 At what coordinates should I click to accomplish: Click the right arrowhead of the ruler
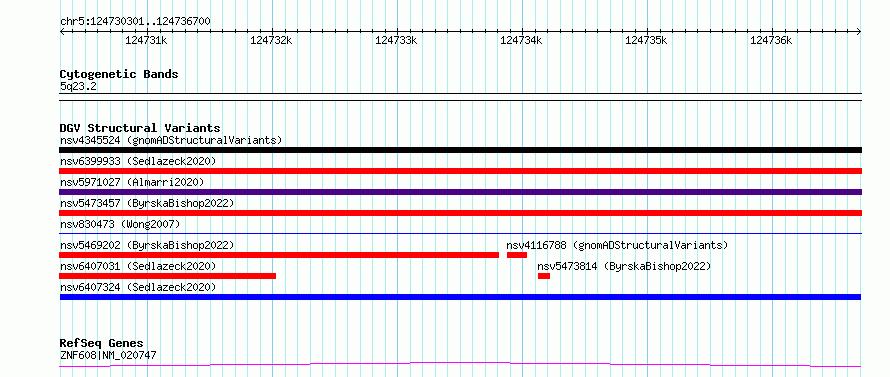858,31
